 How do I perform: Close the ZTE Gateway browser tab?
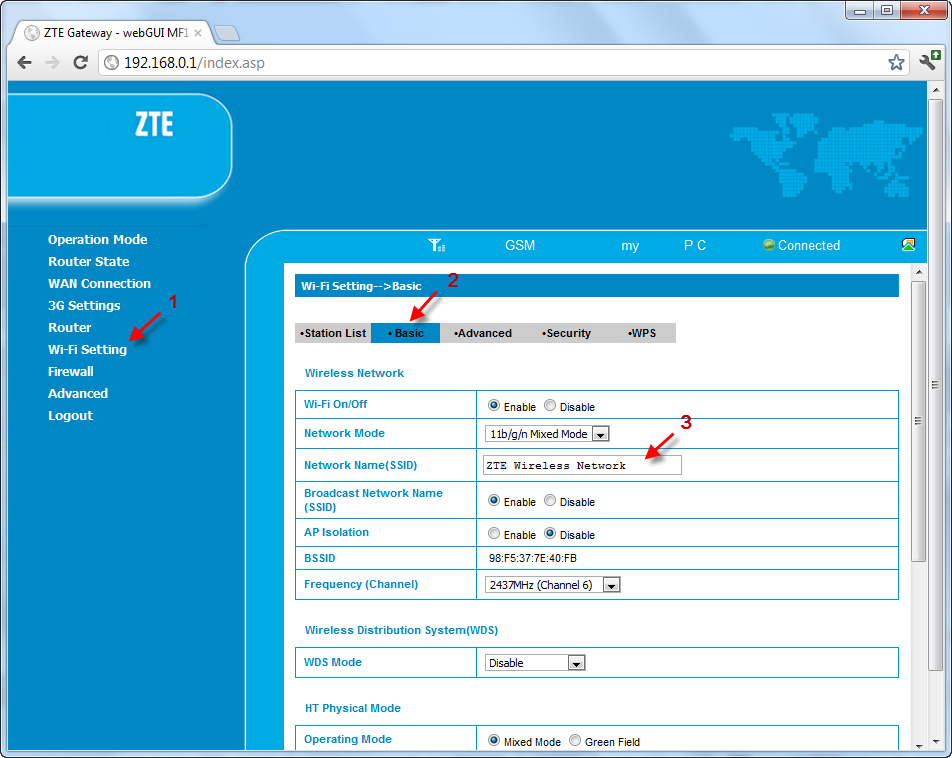click(x=198, y=33)
